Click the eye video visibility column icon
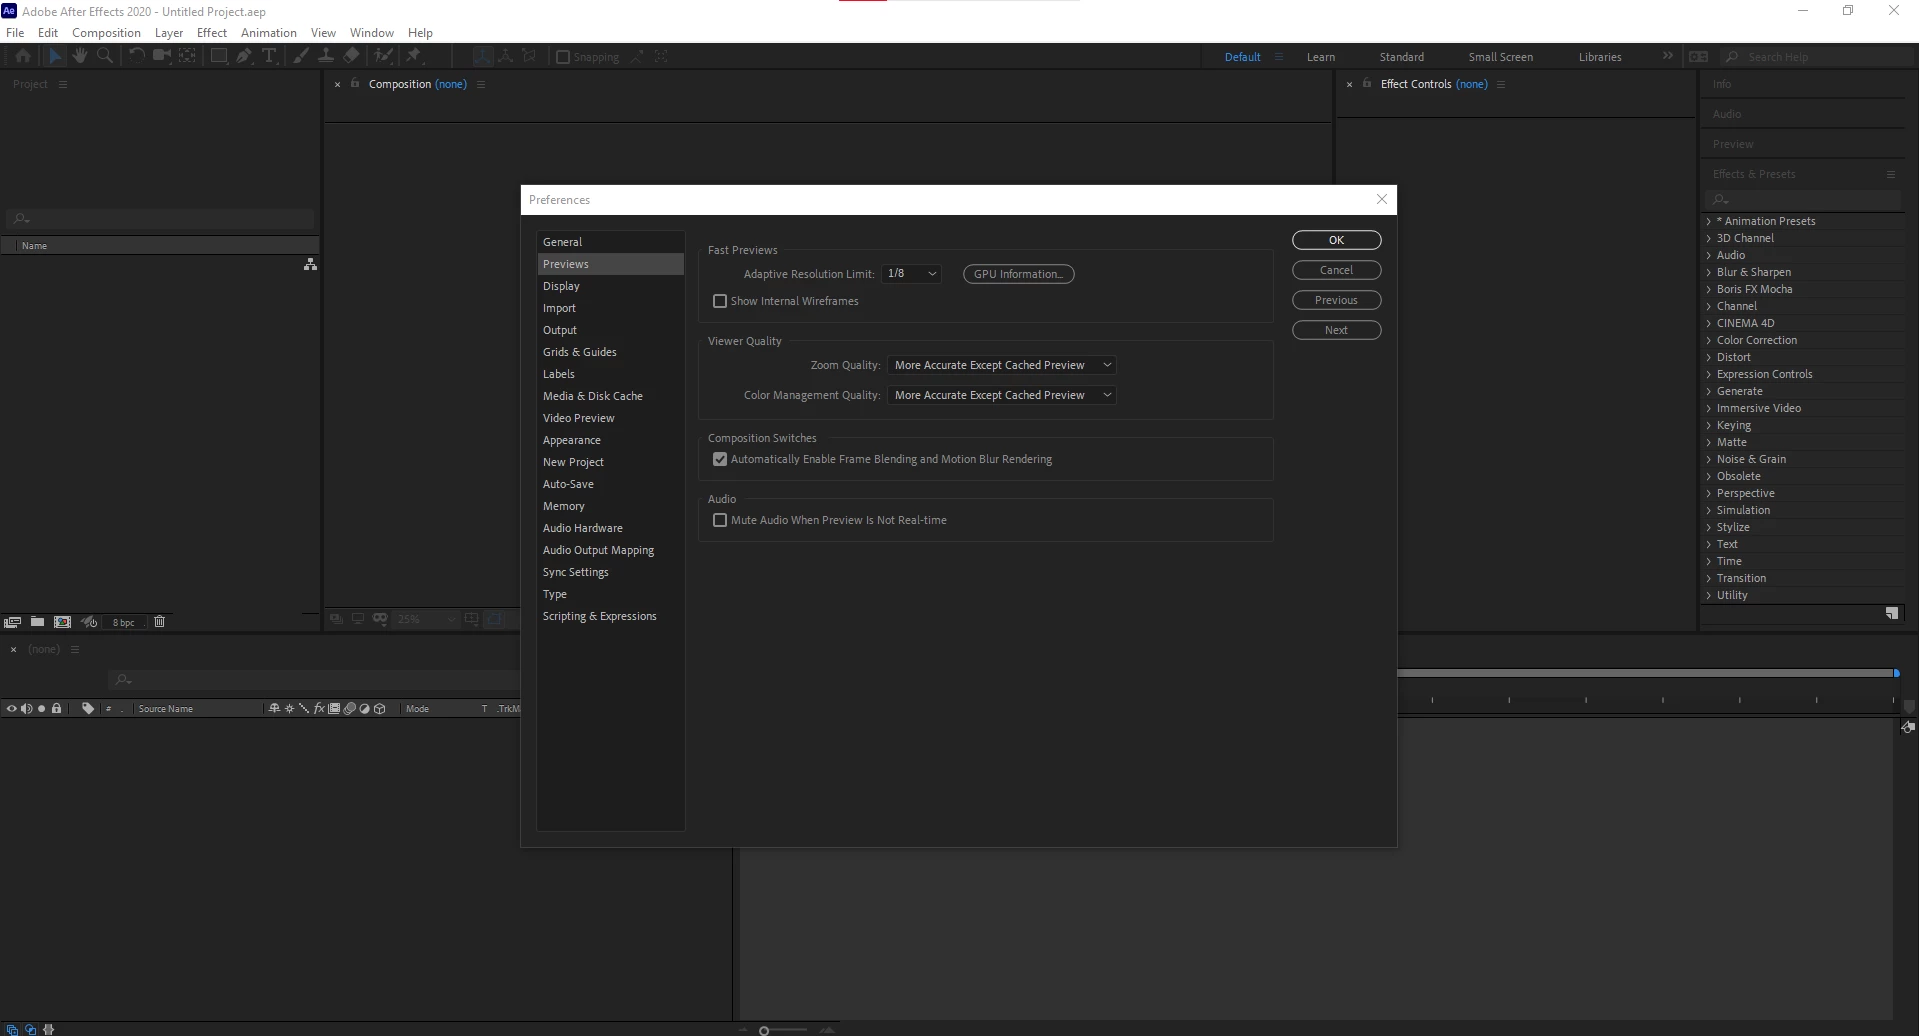The width and height of the screenshot is (1919, 1036). [x=12, y=709]
